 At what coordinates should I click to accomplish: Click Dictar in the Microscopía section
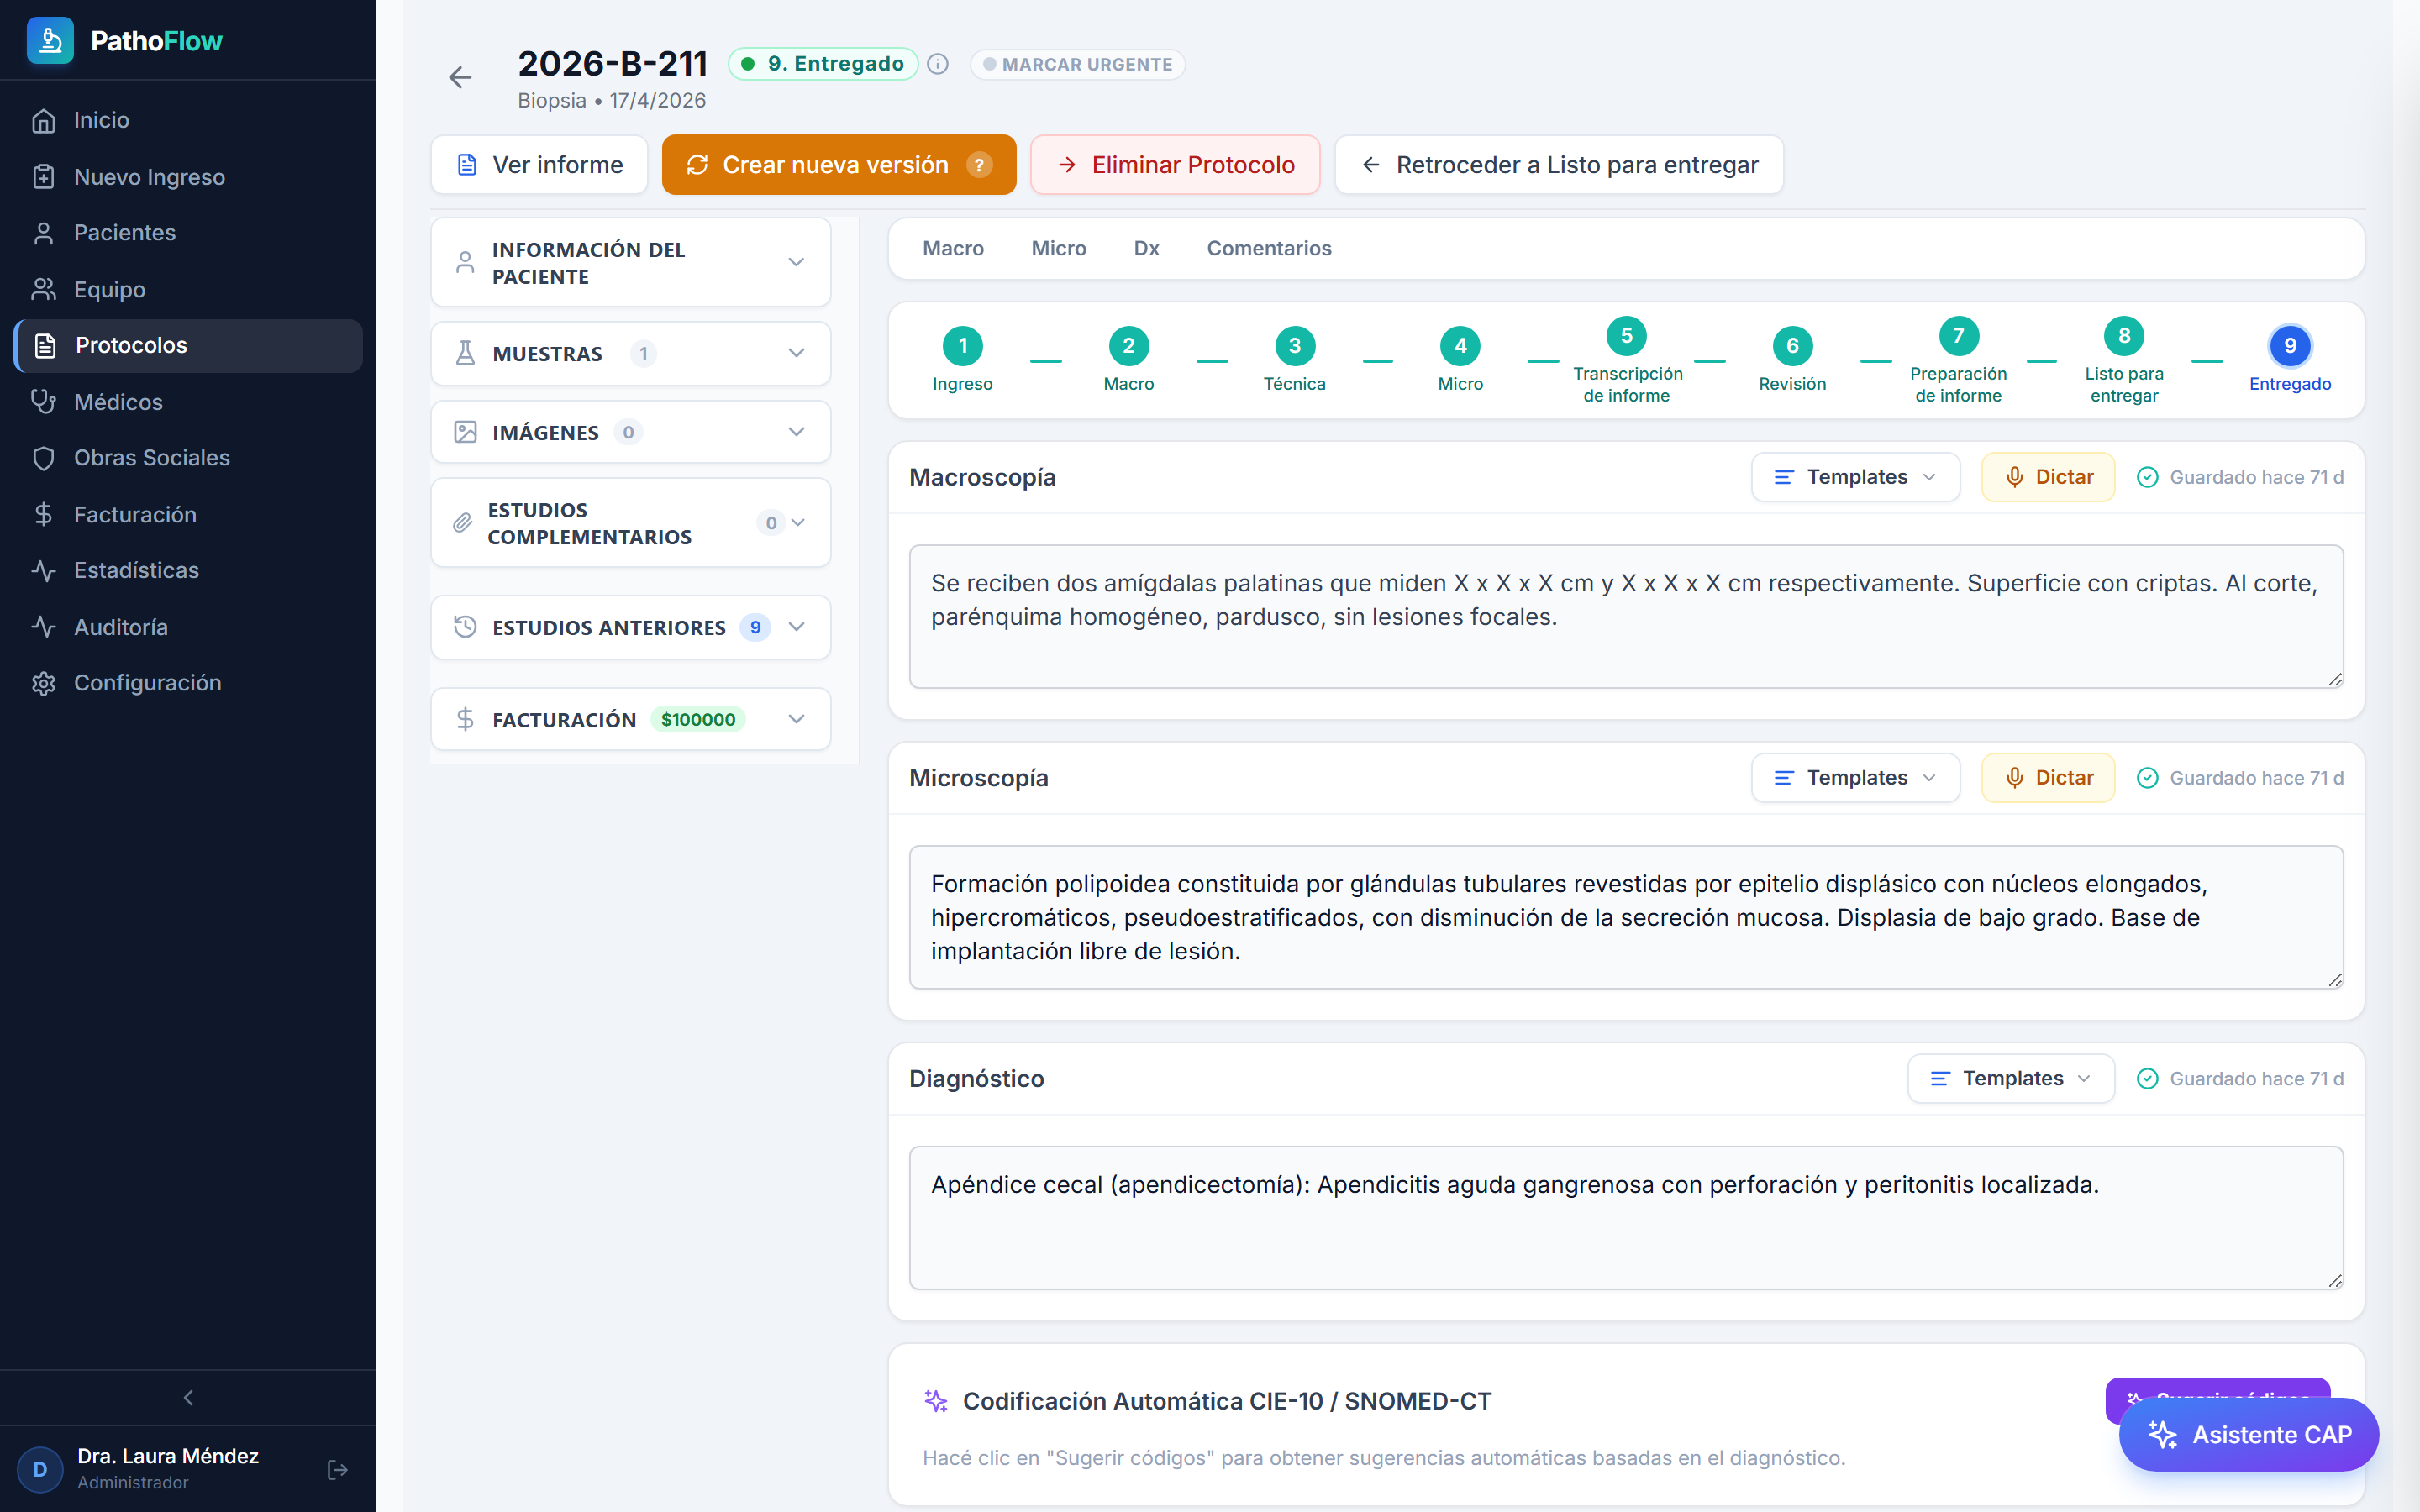2048,778
